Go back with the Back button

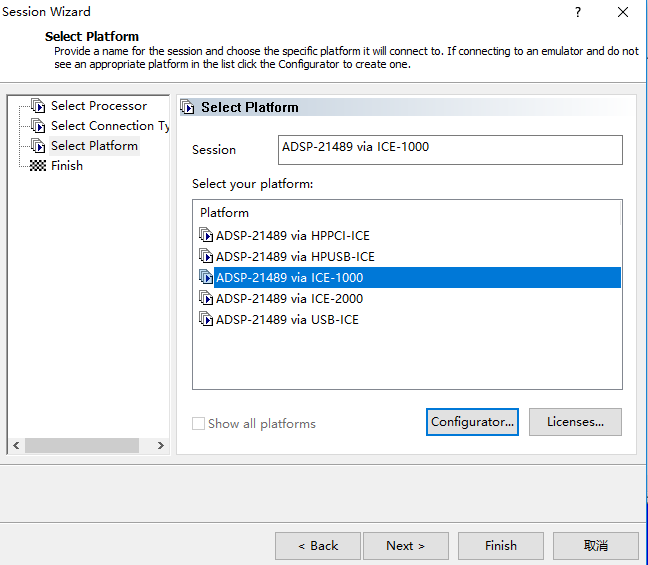(318, 546)
